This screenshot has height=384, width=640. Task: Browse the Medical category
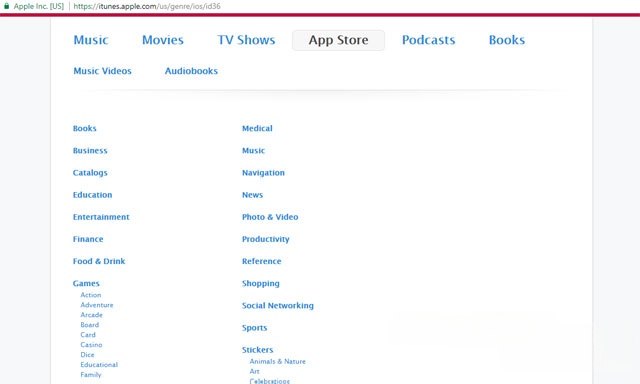(x=257, y=128)
